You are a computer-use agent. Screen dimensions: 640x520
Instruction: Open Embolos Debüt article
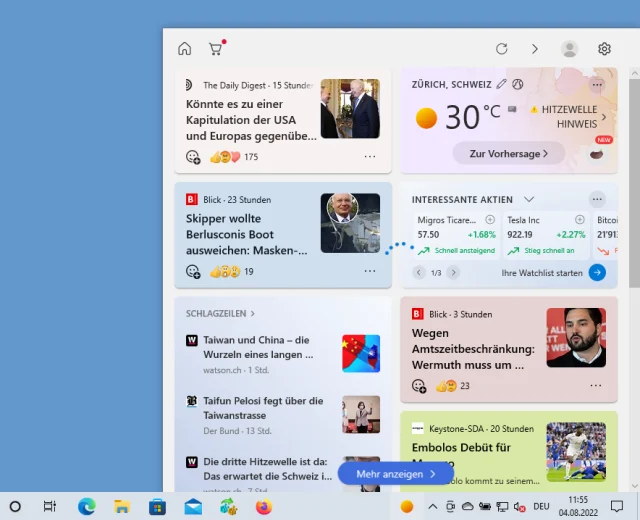[x=461, y=448]
